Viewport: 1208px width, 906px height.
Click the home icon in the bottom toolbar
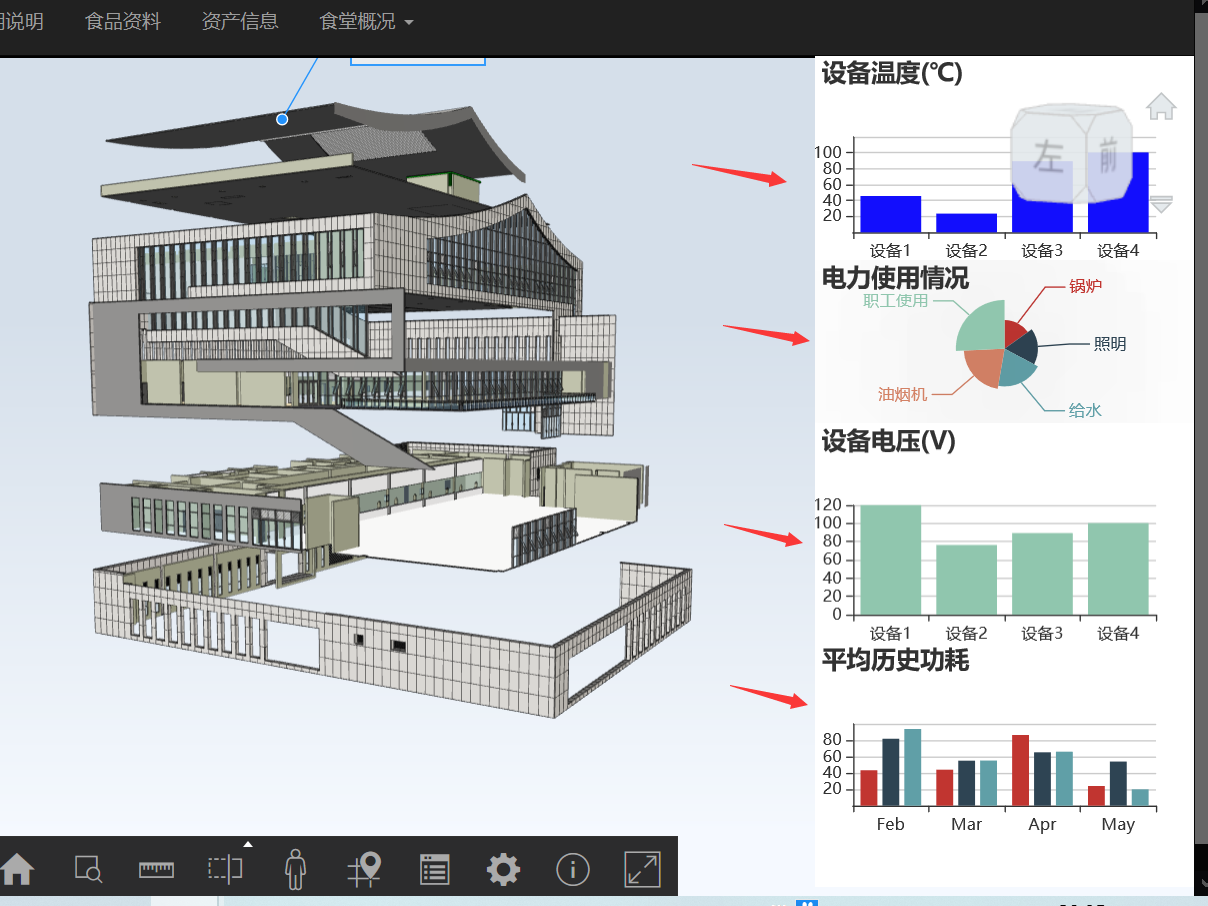click(17, 869)
